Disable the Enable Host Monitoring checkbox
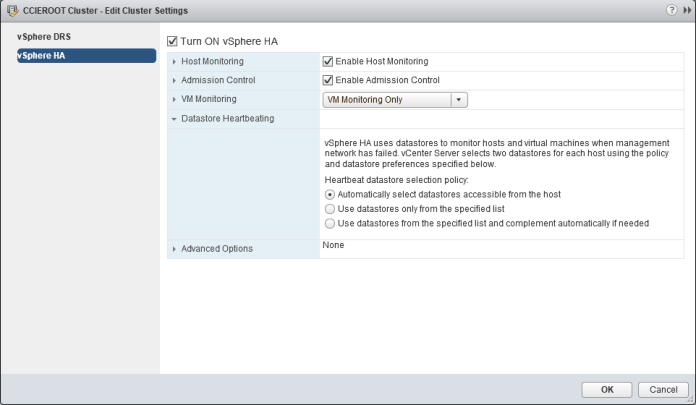 coord(328,61)
